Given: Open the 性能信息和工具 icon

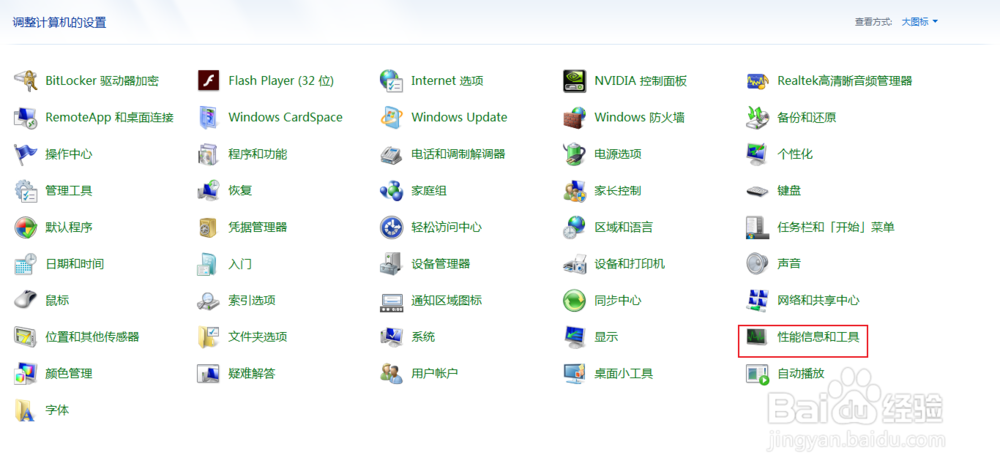Looking at the screenshot, I should coord(758,336).
